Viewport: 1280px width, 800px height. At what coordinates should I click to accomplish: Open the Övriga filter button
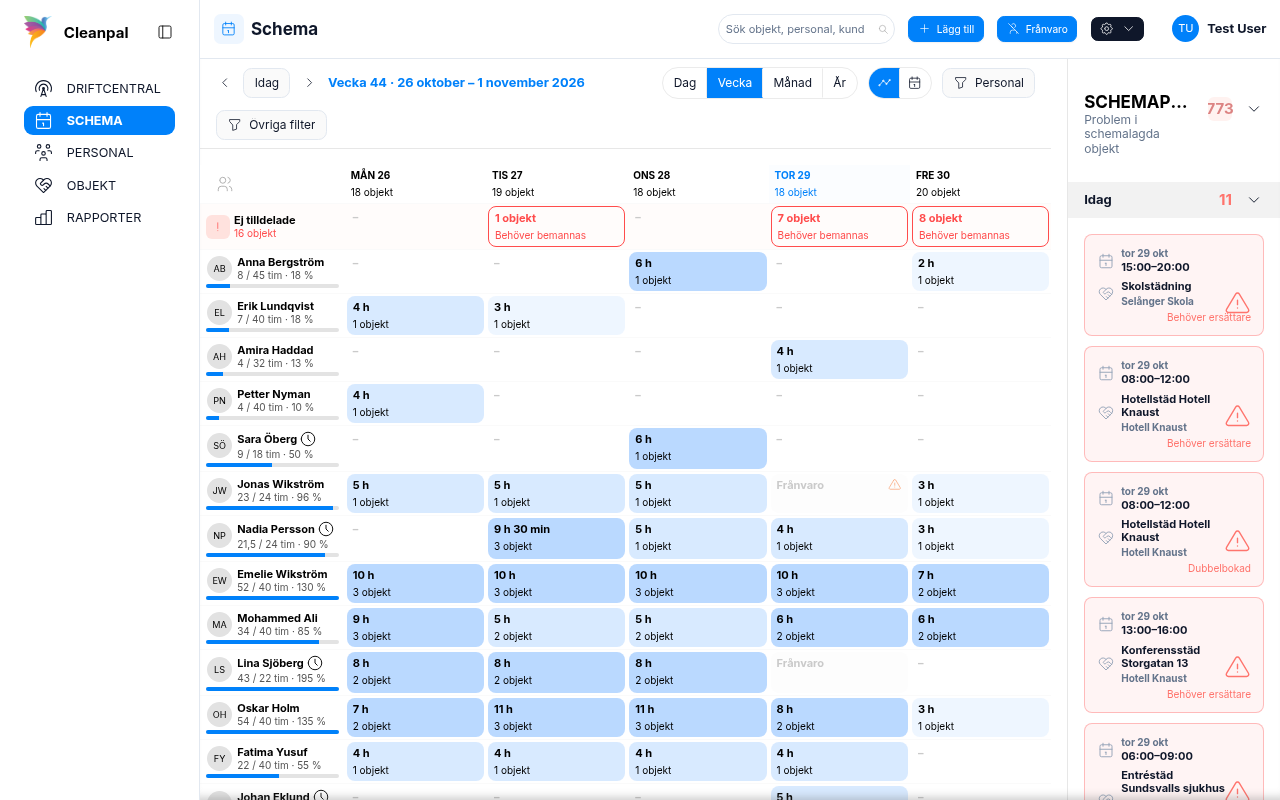point(272,125)
